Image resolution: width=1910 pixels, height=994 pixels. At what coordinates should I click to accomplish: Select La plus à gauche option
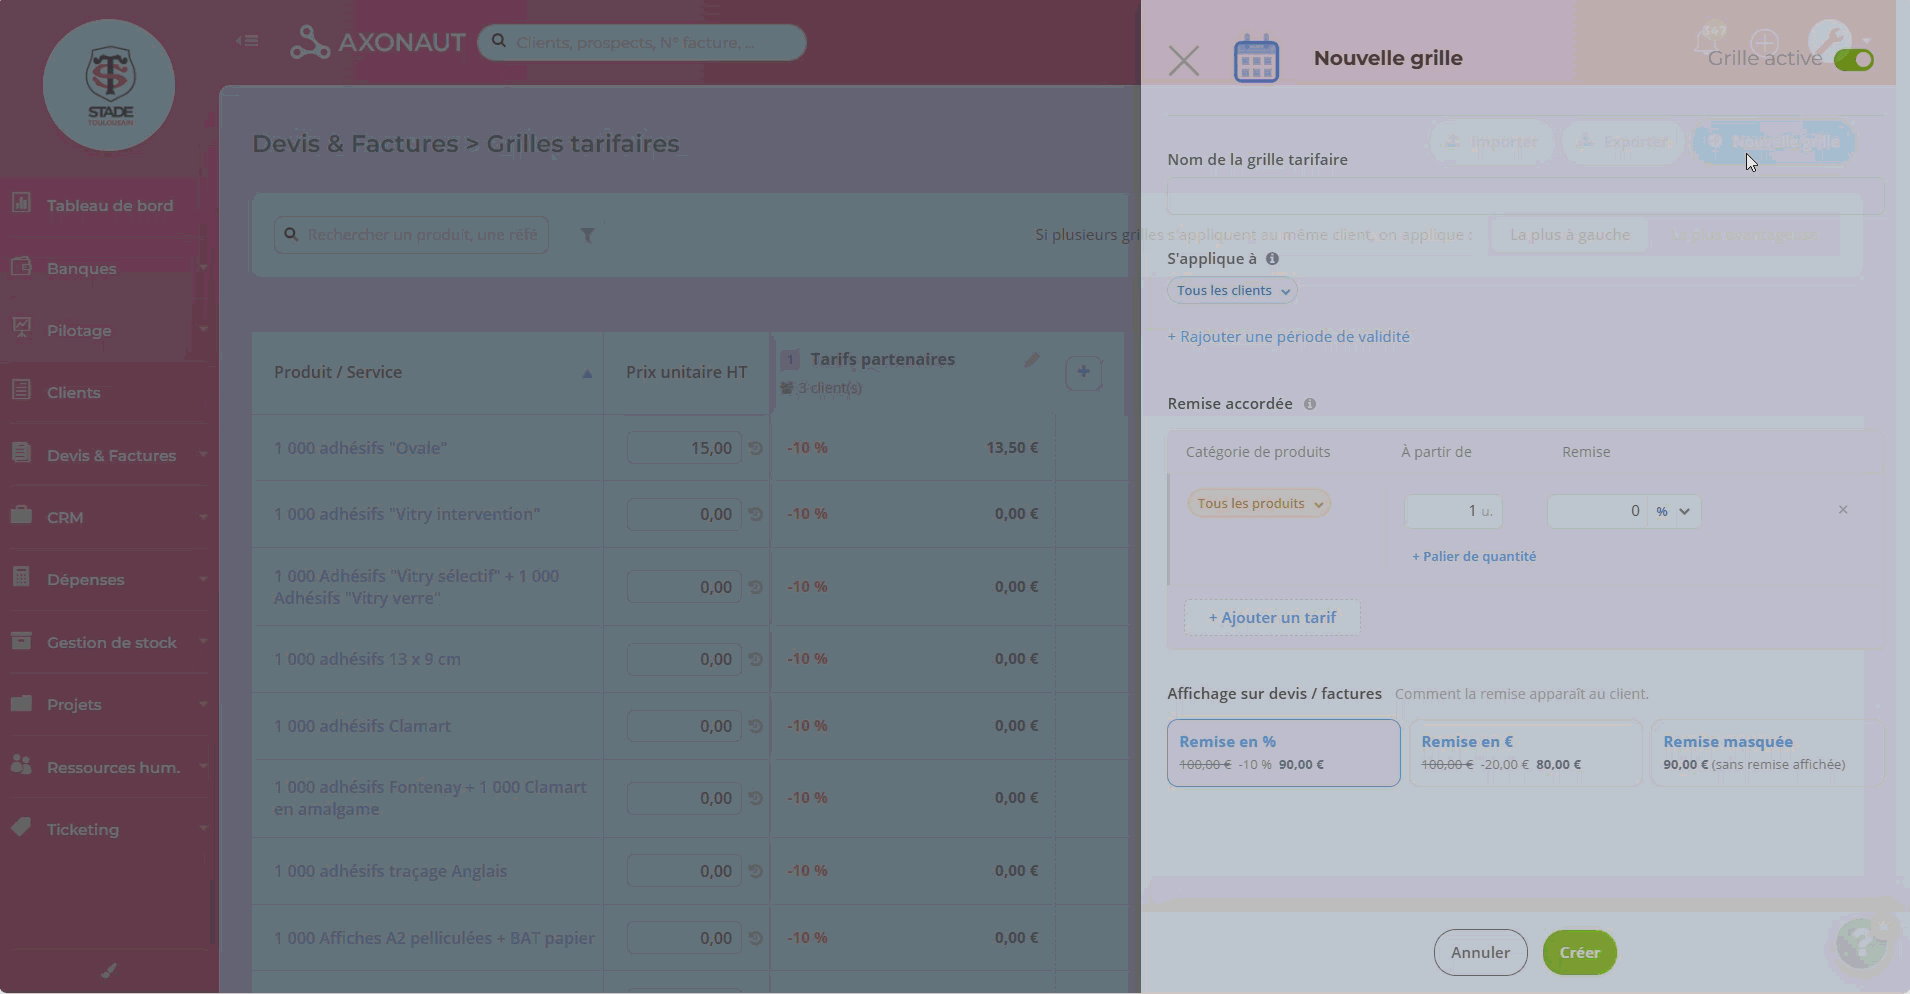tap(1569, 235)
